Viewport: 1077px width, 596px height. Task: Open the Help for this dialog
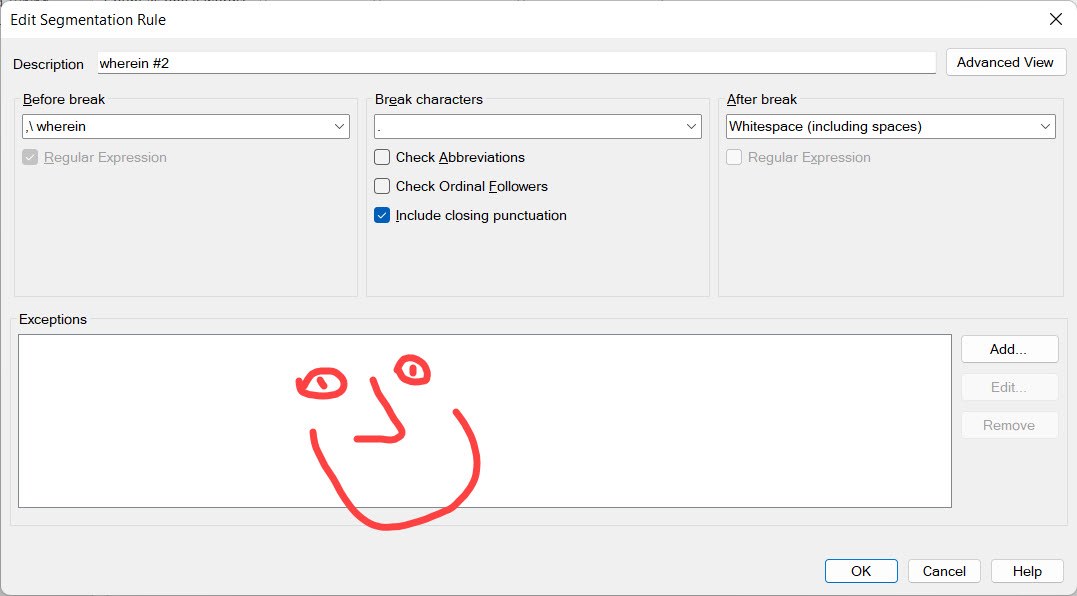click(1026, 571)
